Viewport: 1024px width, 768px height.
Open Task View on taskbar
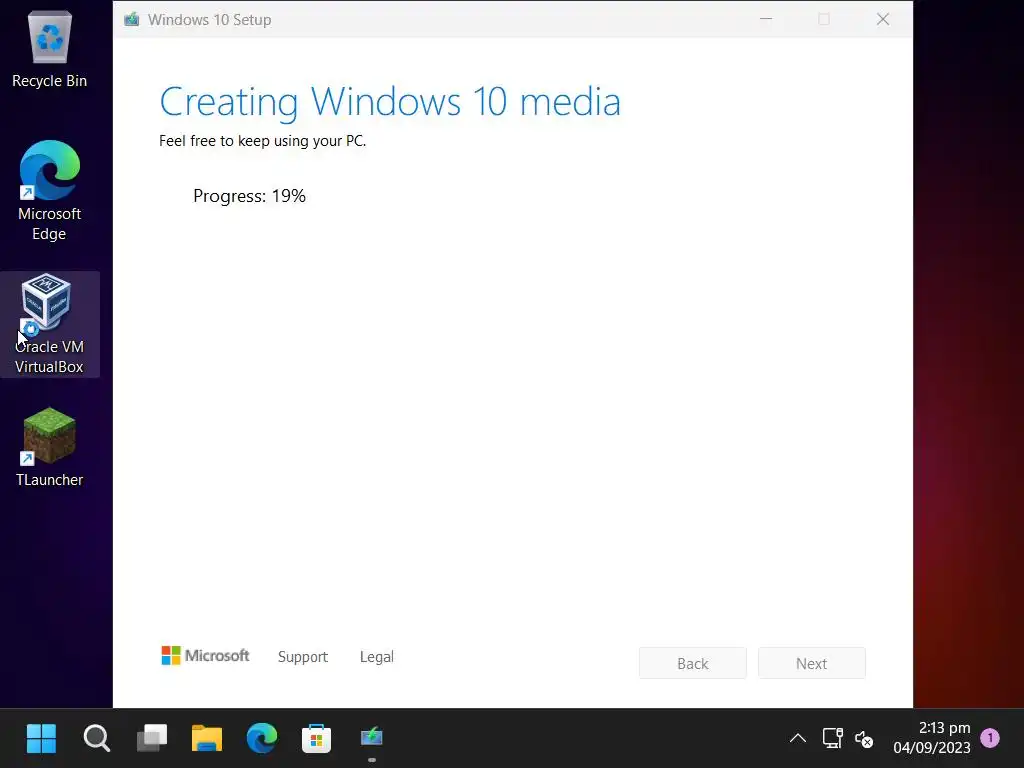click(x=152, y=739)
